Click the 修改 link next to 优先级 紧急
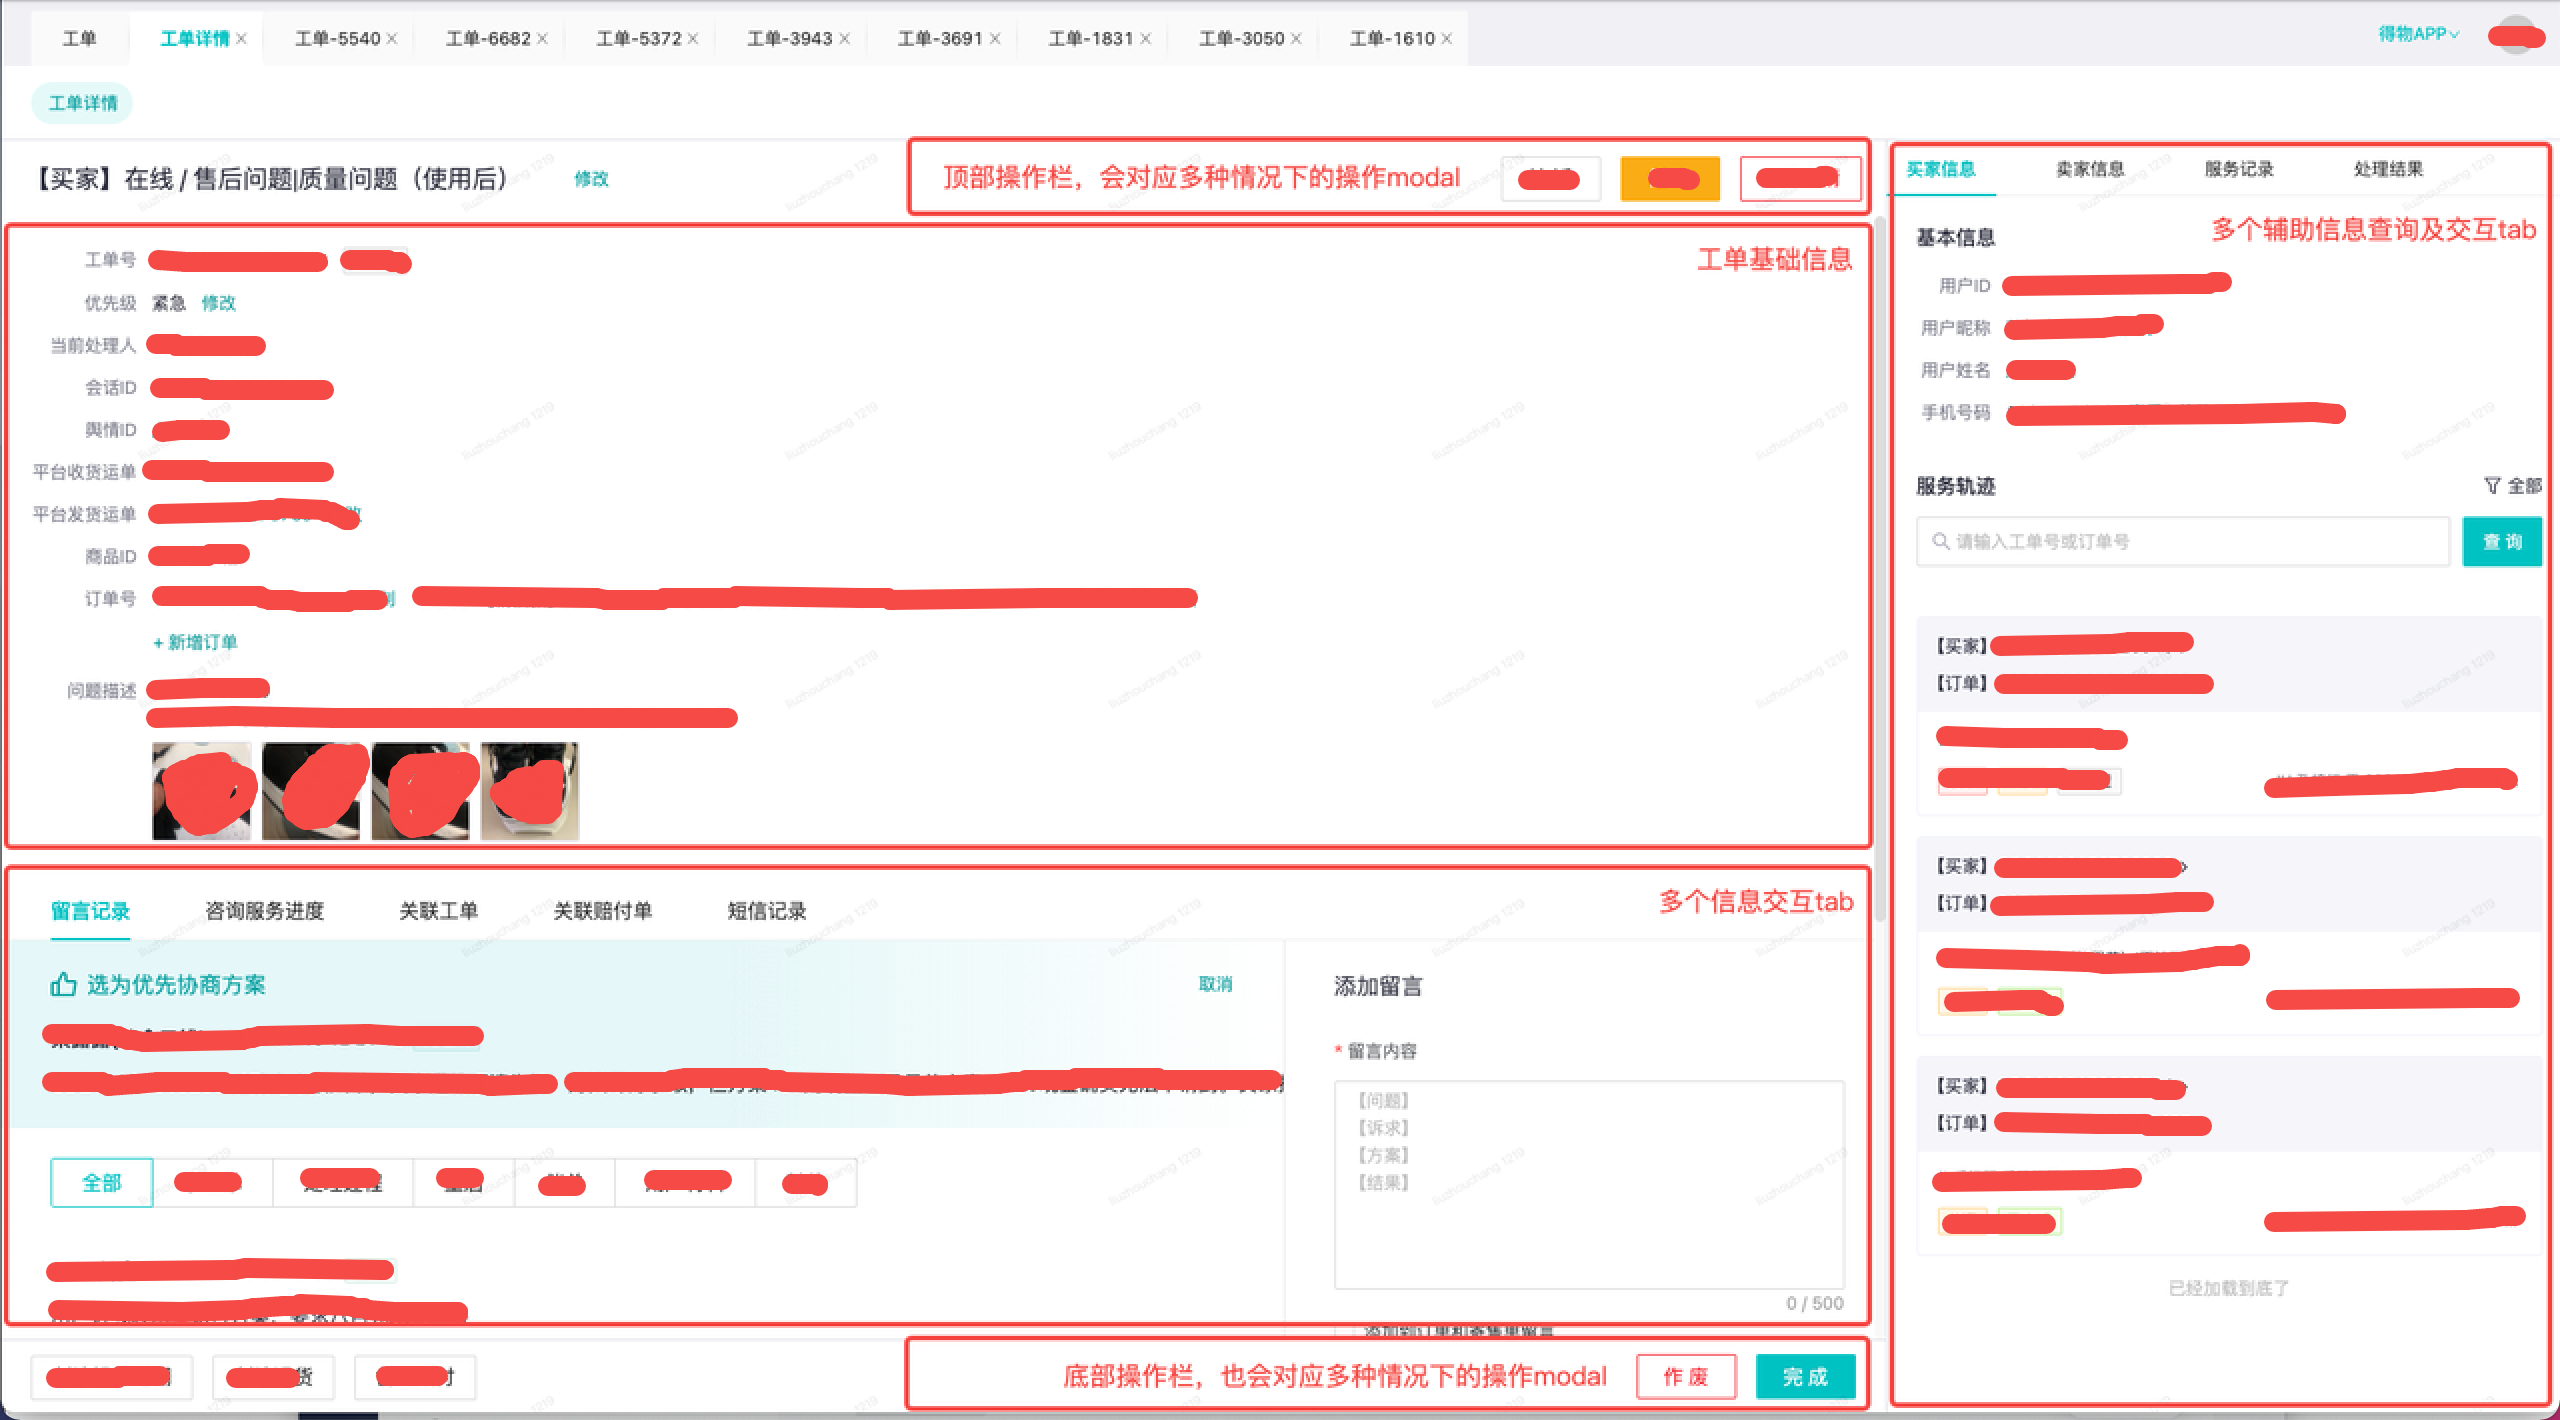Viewport: 2560px width, 1420px height. [218, 303]
